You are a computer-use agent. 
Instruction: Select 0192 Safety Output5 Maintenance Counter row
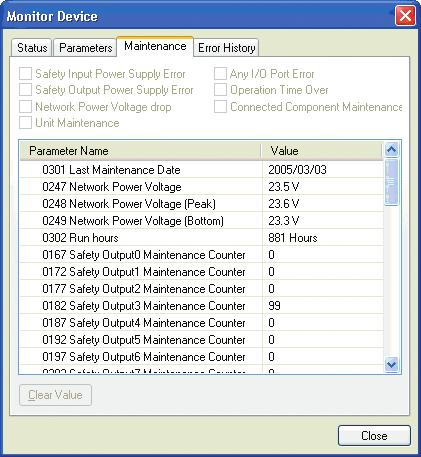click(202, 340)
